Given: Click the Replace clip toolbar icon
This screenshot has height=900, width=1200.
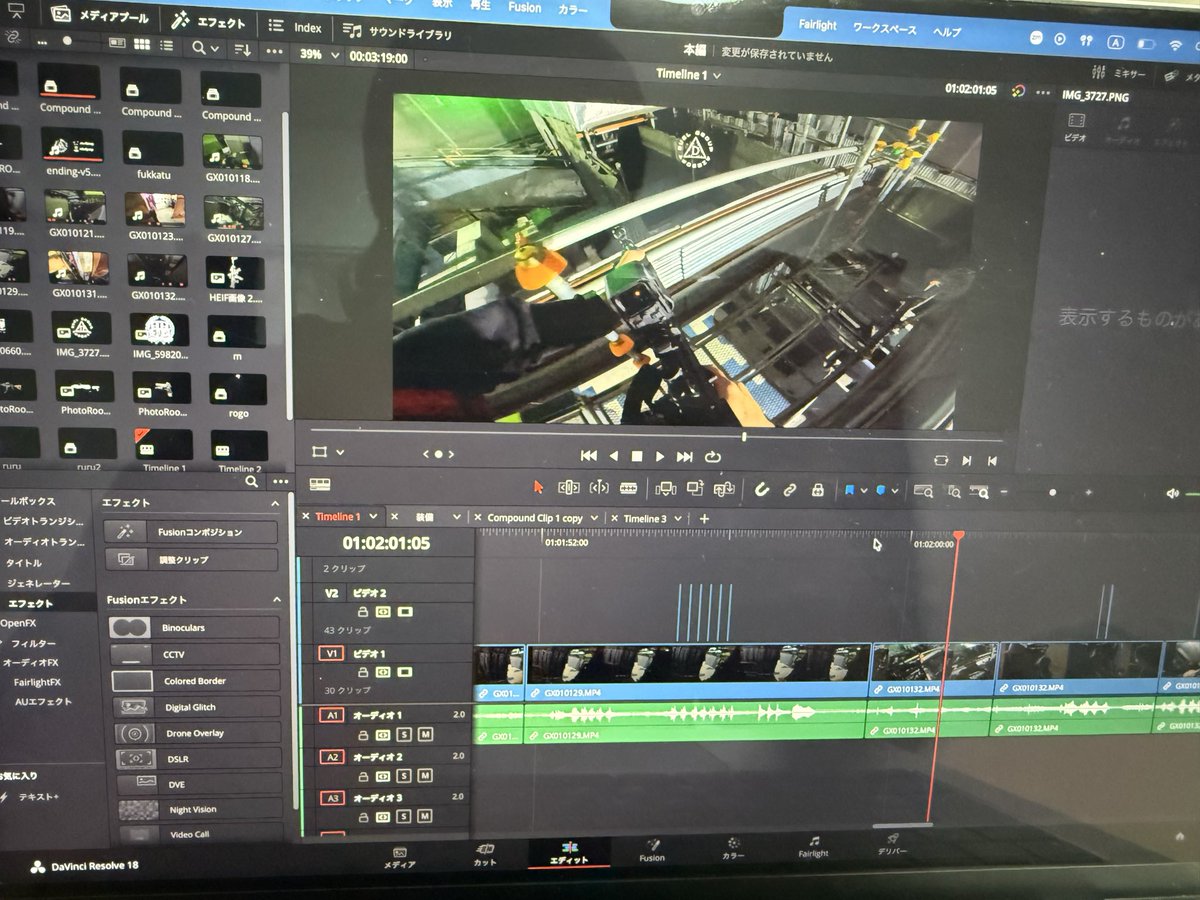Looking at the screenshot, I should pyautogui.click(x=724, y=488).
